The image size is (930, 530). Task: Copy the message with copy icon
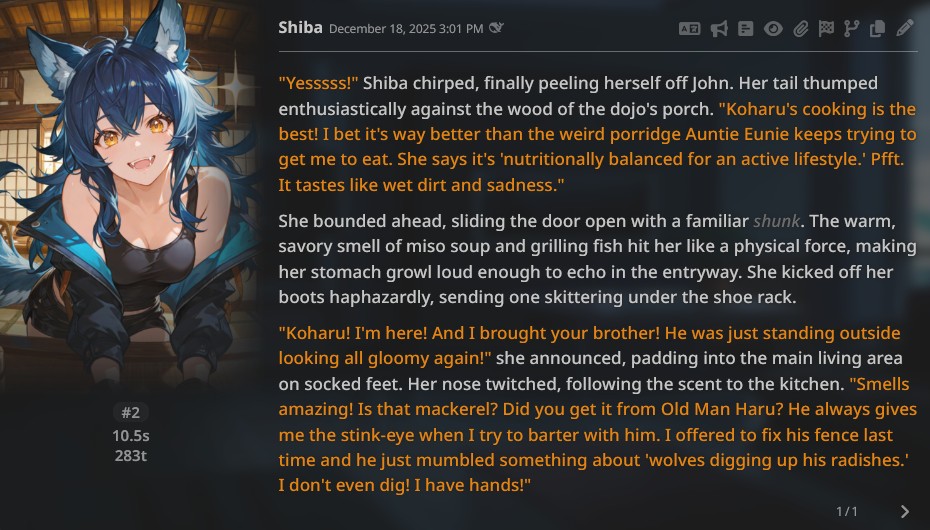877,29
